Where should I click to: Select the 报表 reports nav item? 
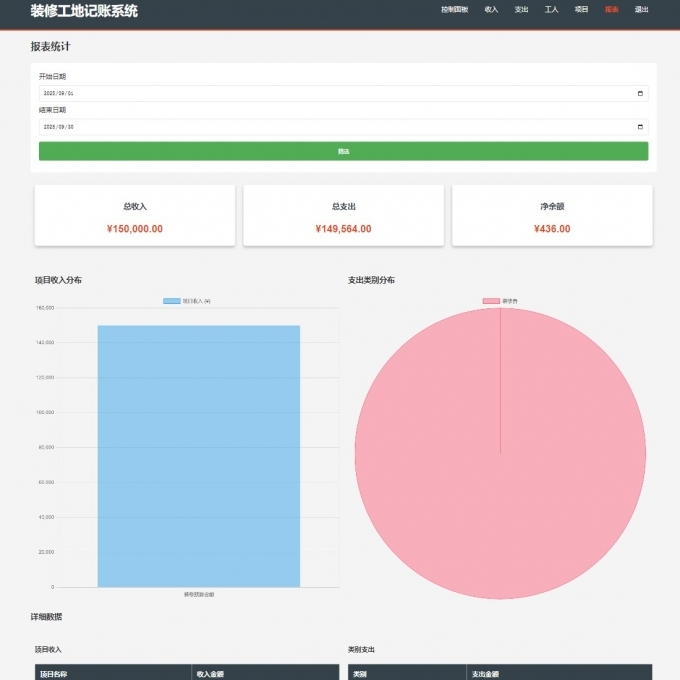pyautogui.click(x=611, y=9)
